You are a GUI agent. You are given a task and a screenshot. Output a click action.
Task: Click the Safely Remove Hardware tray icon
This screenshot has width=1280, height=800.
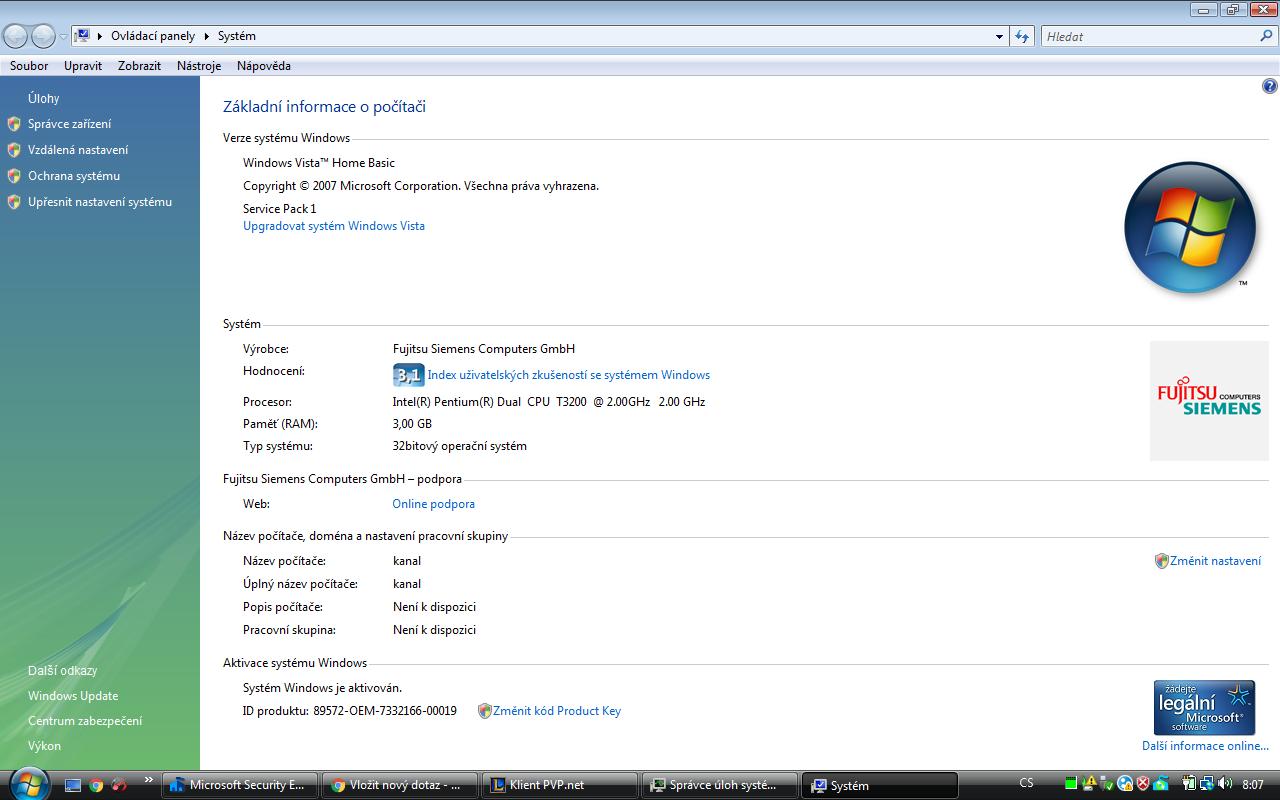(1106, 784)
